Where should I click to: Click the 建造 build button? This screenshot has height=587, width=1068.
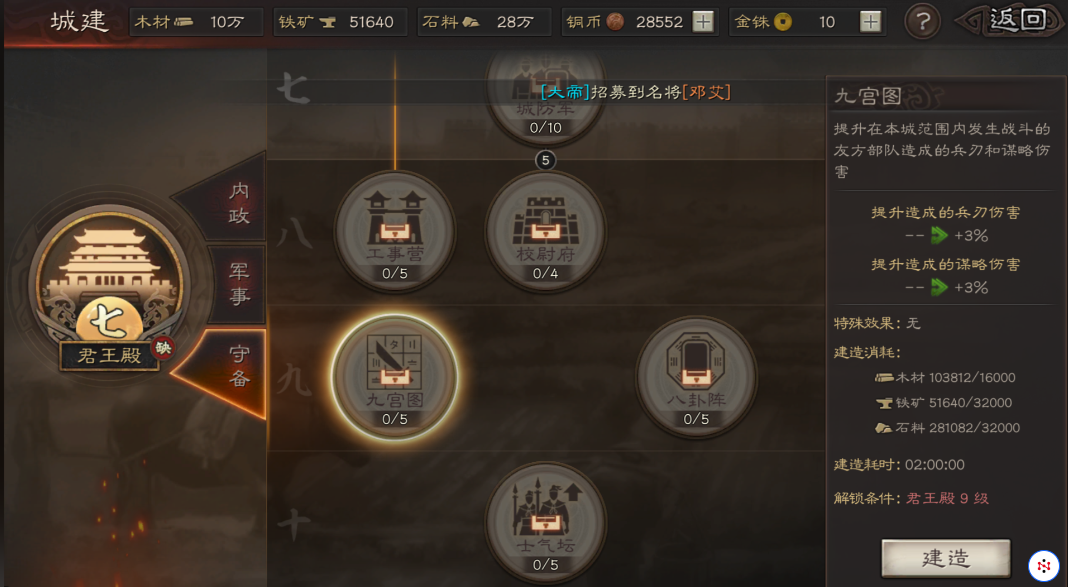coord(945,558)
